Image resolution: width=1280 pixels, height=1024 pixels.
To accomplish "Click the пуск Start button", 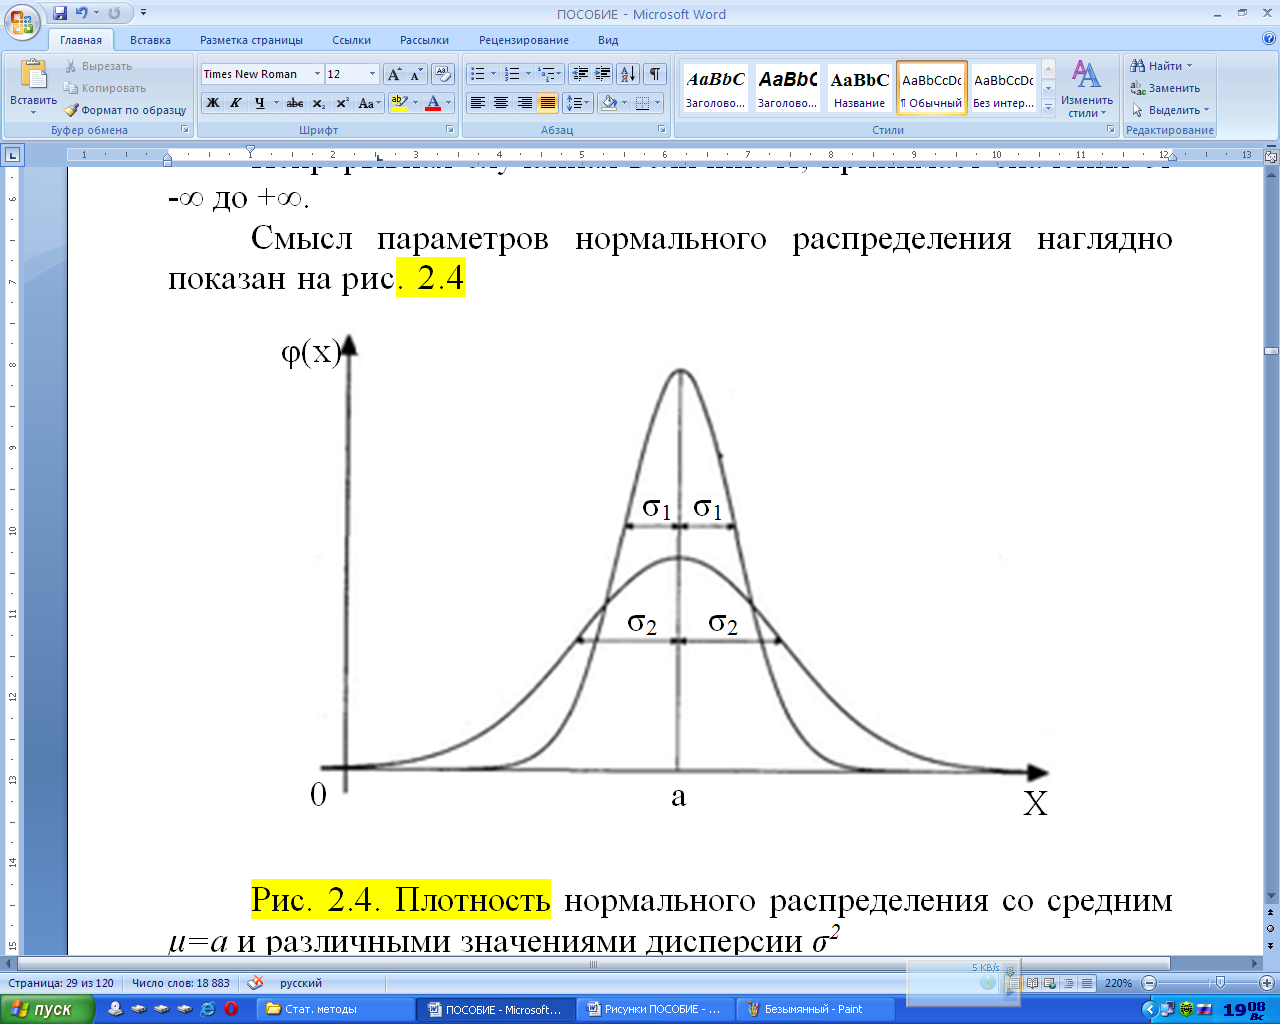I will click(x=47, y=1009).
